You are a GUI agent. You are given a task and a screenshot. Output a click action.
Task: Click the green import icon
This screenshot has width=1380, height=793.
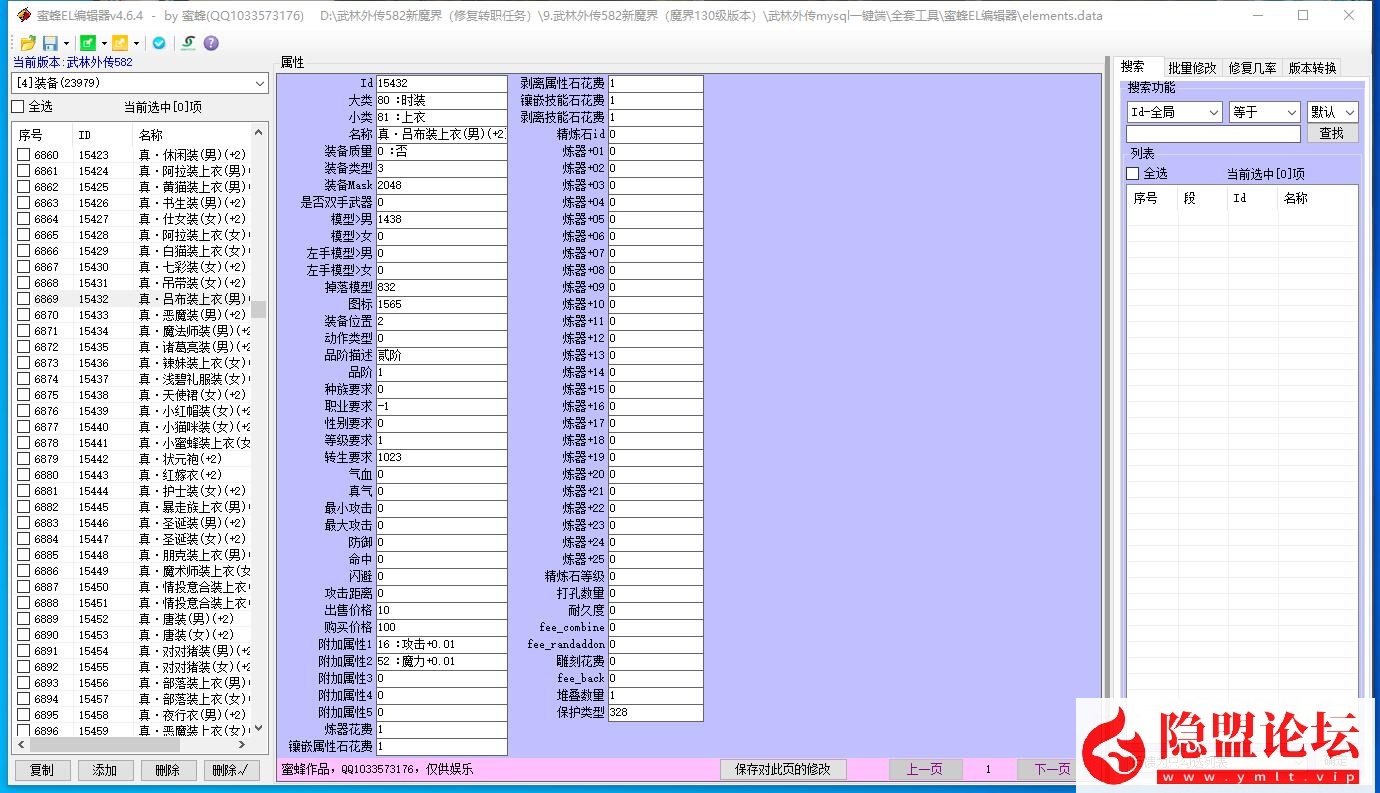tap(88, 43)
